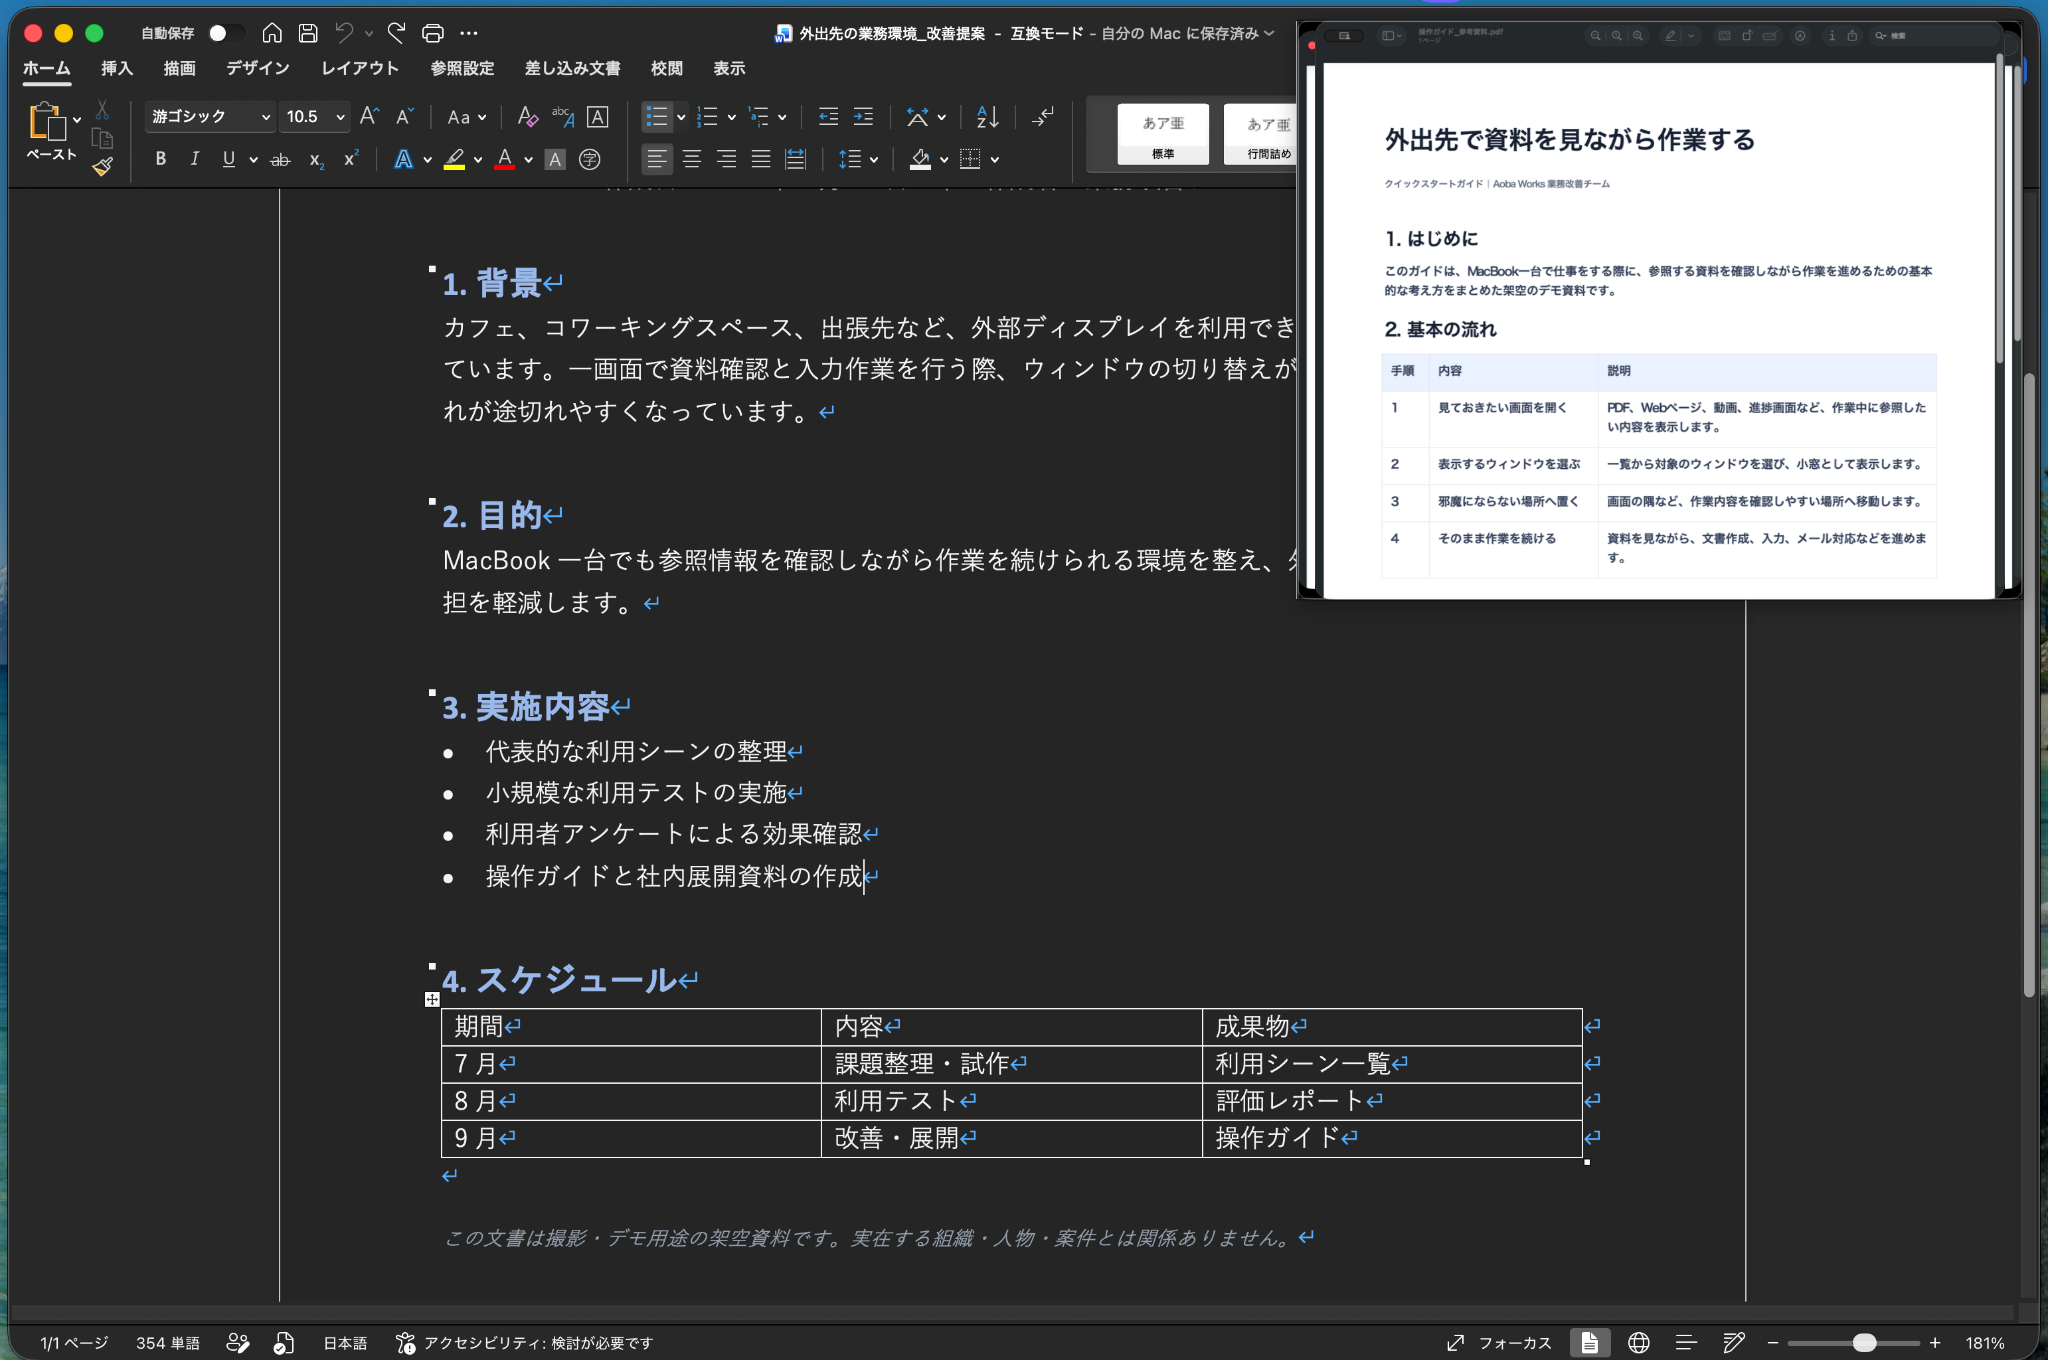Apply subscript formatting
2048x1360 pixels.
pos(316,159)
